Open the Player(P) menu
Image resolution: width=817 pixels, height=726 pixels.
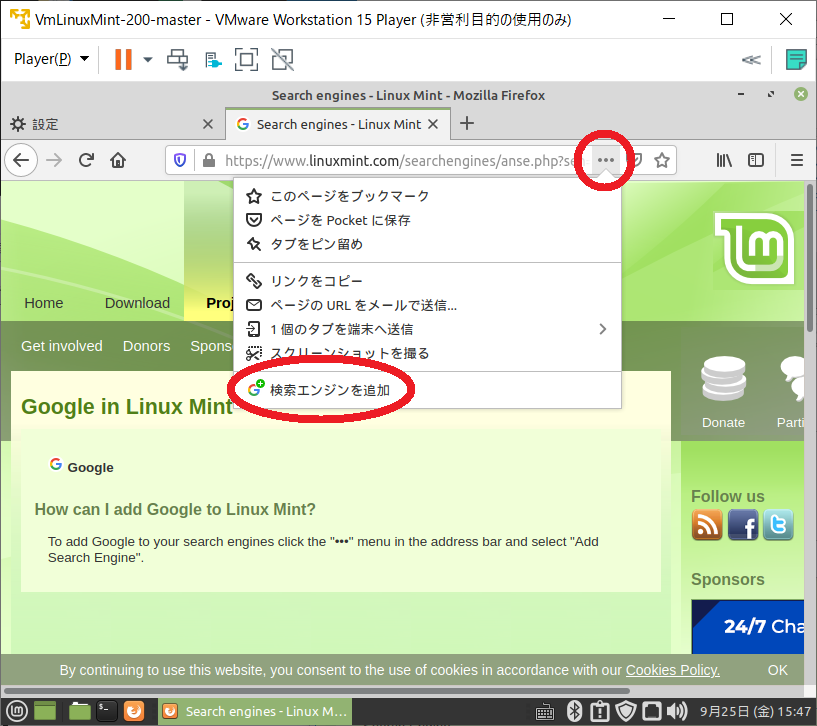click(x=51, y=59)
